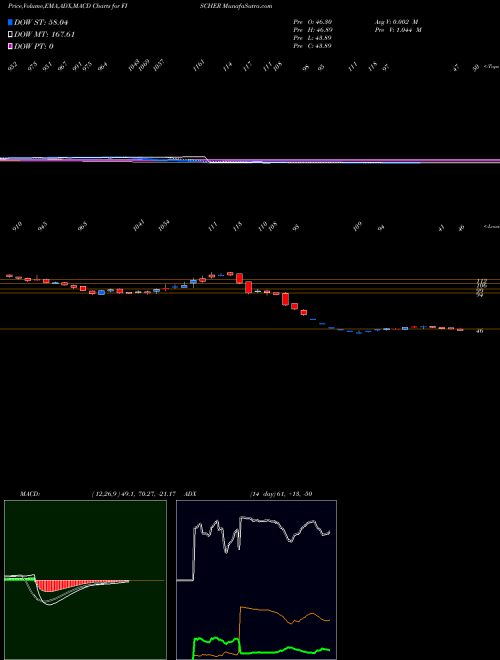Click the 'Pre H: 46.89' value

[313, 30]
